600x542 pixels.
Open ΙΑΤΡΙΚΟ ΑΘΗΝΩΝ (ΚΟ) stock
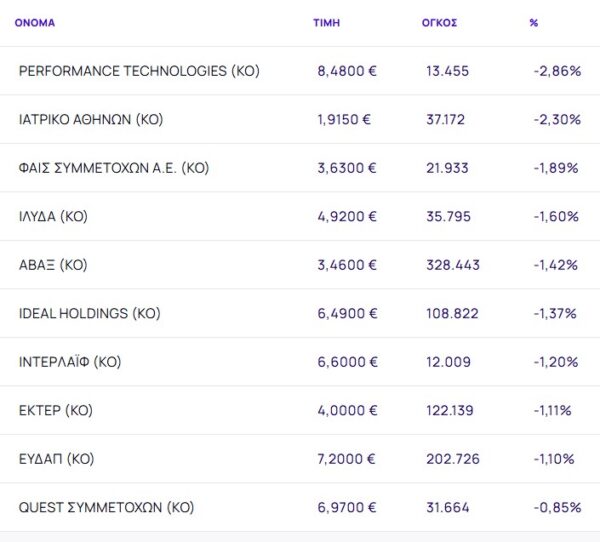click(91, 119)
